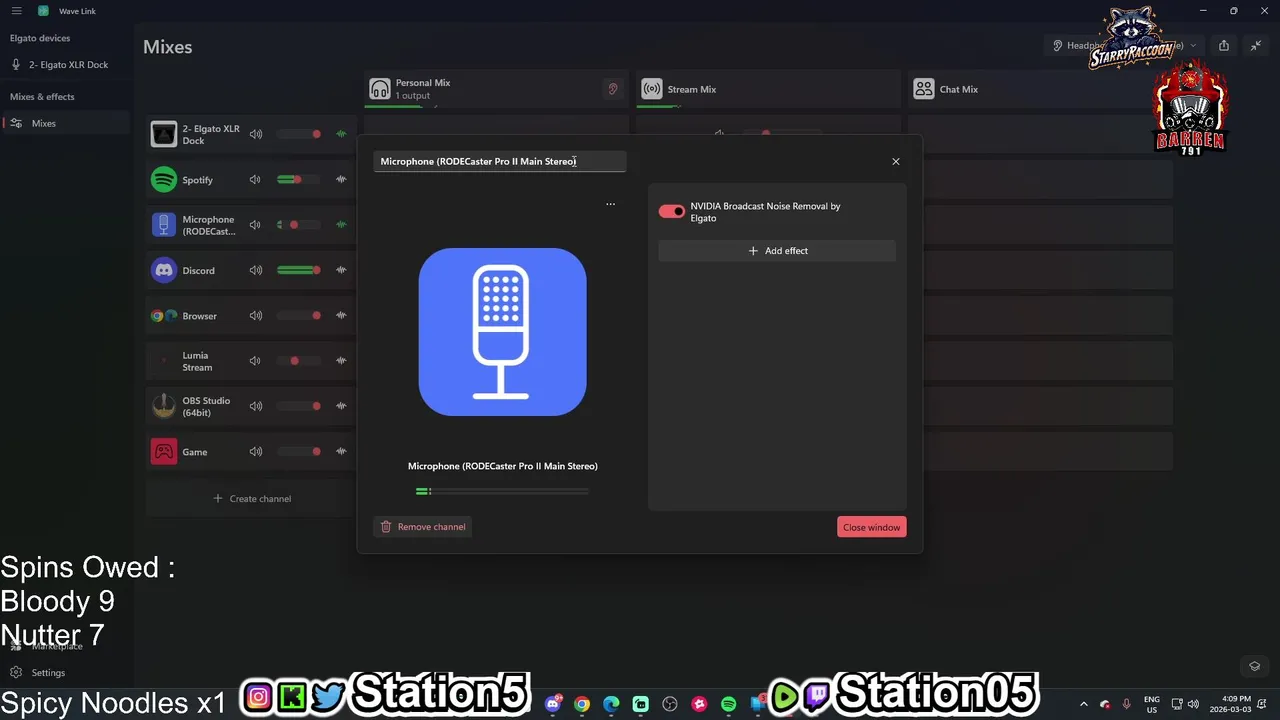Click the Microphone channel icon in the list

[164, 225]
